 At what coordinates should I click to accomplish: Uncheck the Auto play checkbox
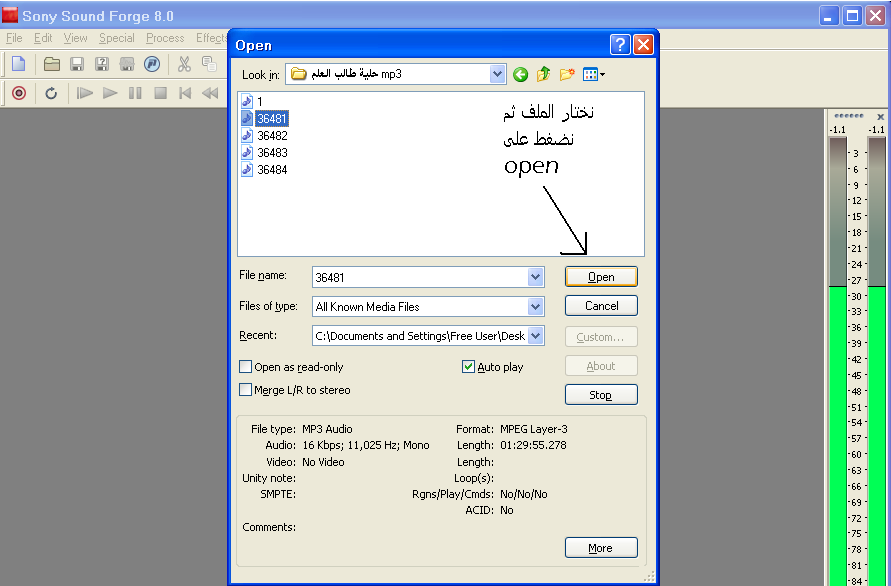click(468, 367)
